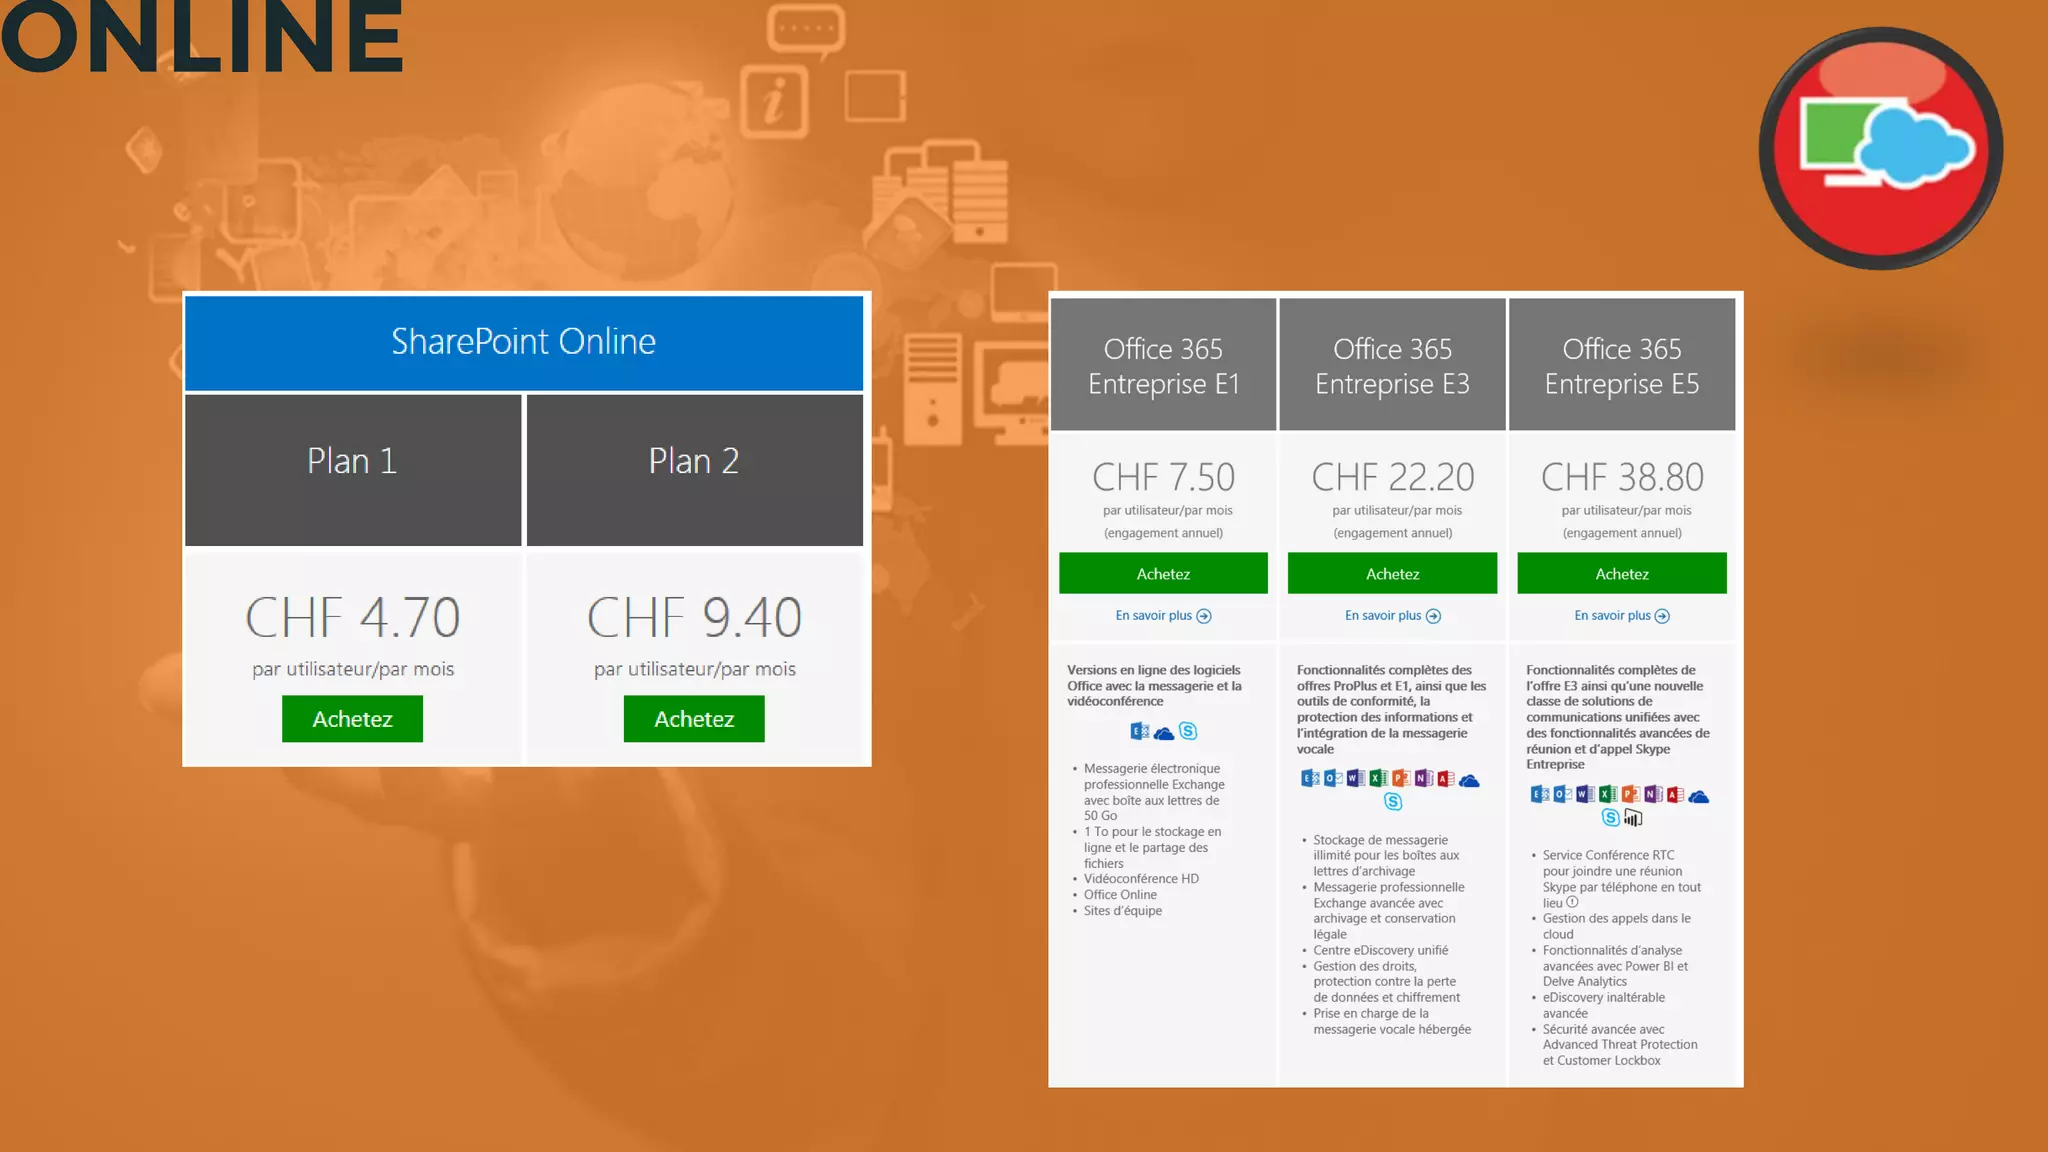
Task: Buy Office 365 Entreprise E1 with Achetez
Action: click(1163, 574)
